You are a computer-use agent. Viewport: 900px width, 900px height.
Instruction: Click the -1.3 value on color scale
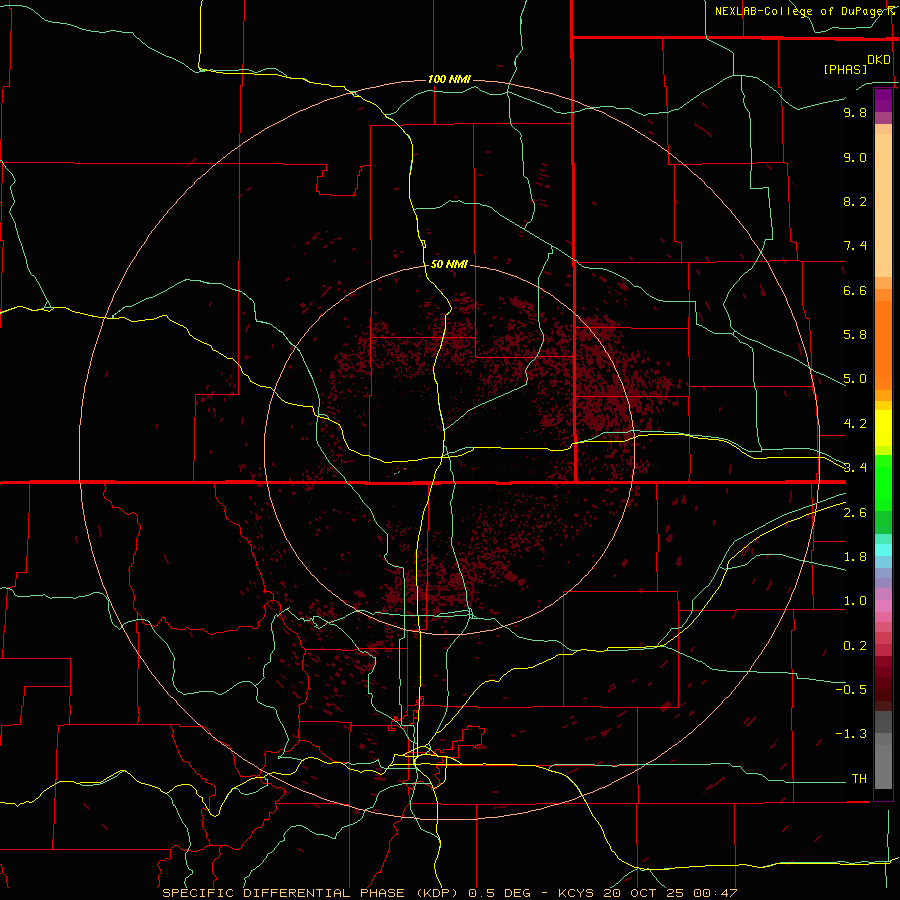(x=851, y=734)
